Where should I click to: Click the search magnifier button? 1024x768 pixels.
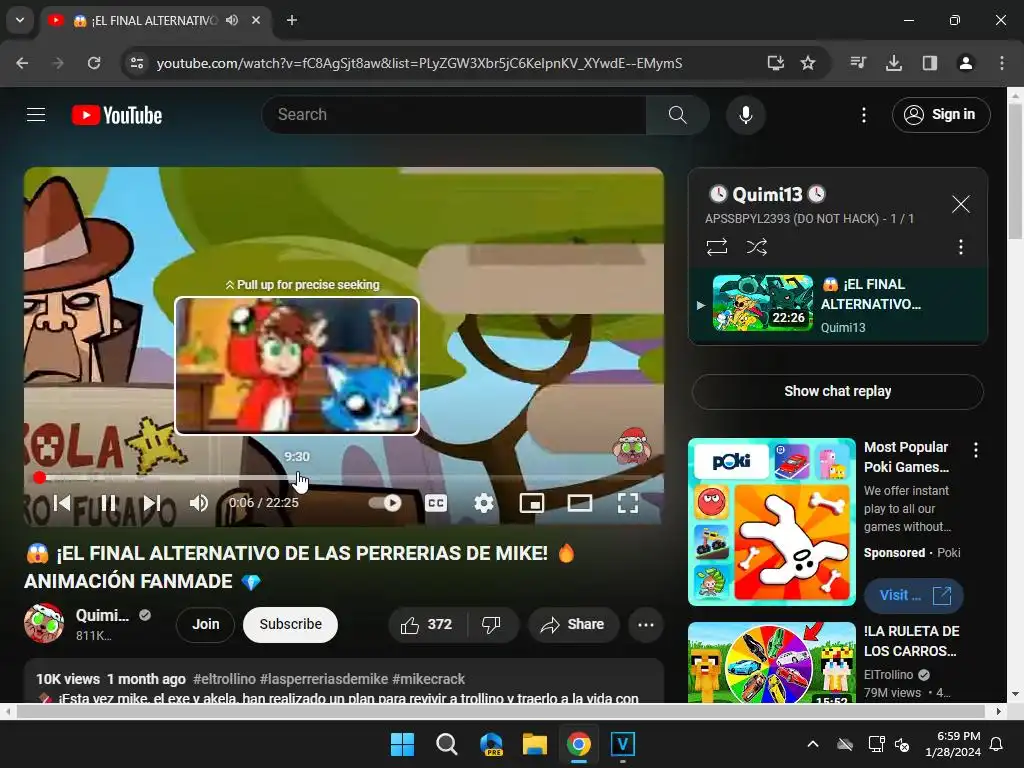click(x=677, y=115)
